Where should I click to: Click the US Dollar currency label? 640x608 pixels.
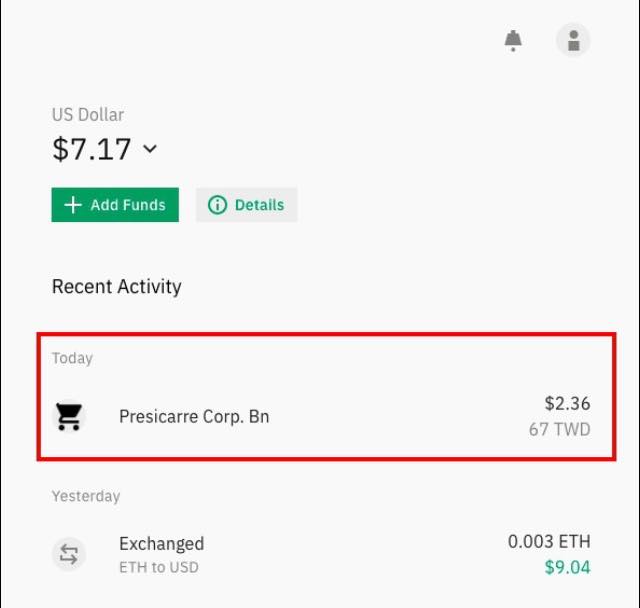(x=88, y=115)
